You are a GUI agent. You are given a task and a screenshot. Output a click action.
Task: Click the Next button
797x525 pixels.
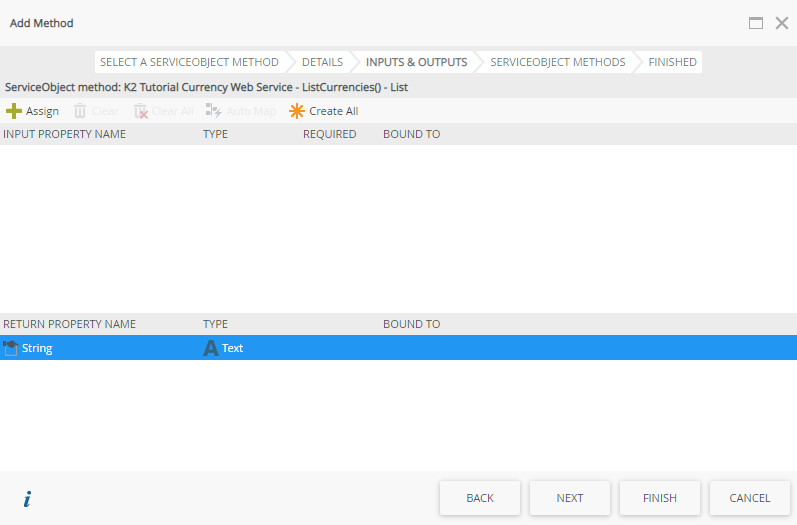click(x=570, y=498)
